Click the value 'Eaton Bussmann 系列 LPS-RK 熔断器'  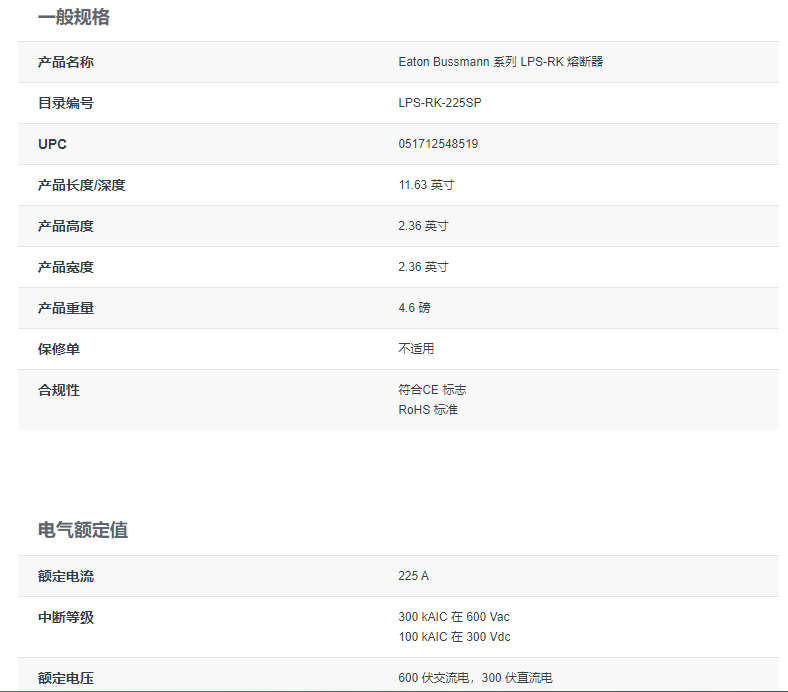tap(501, 62)
